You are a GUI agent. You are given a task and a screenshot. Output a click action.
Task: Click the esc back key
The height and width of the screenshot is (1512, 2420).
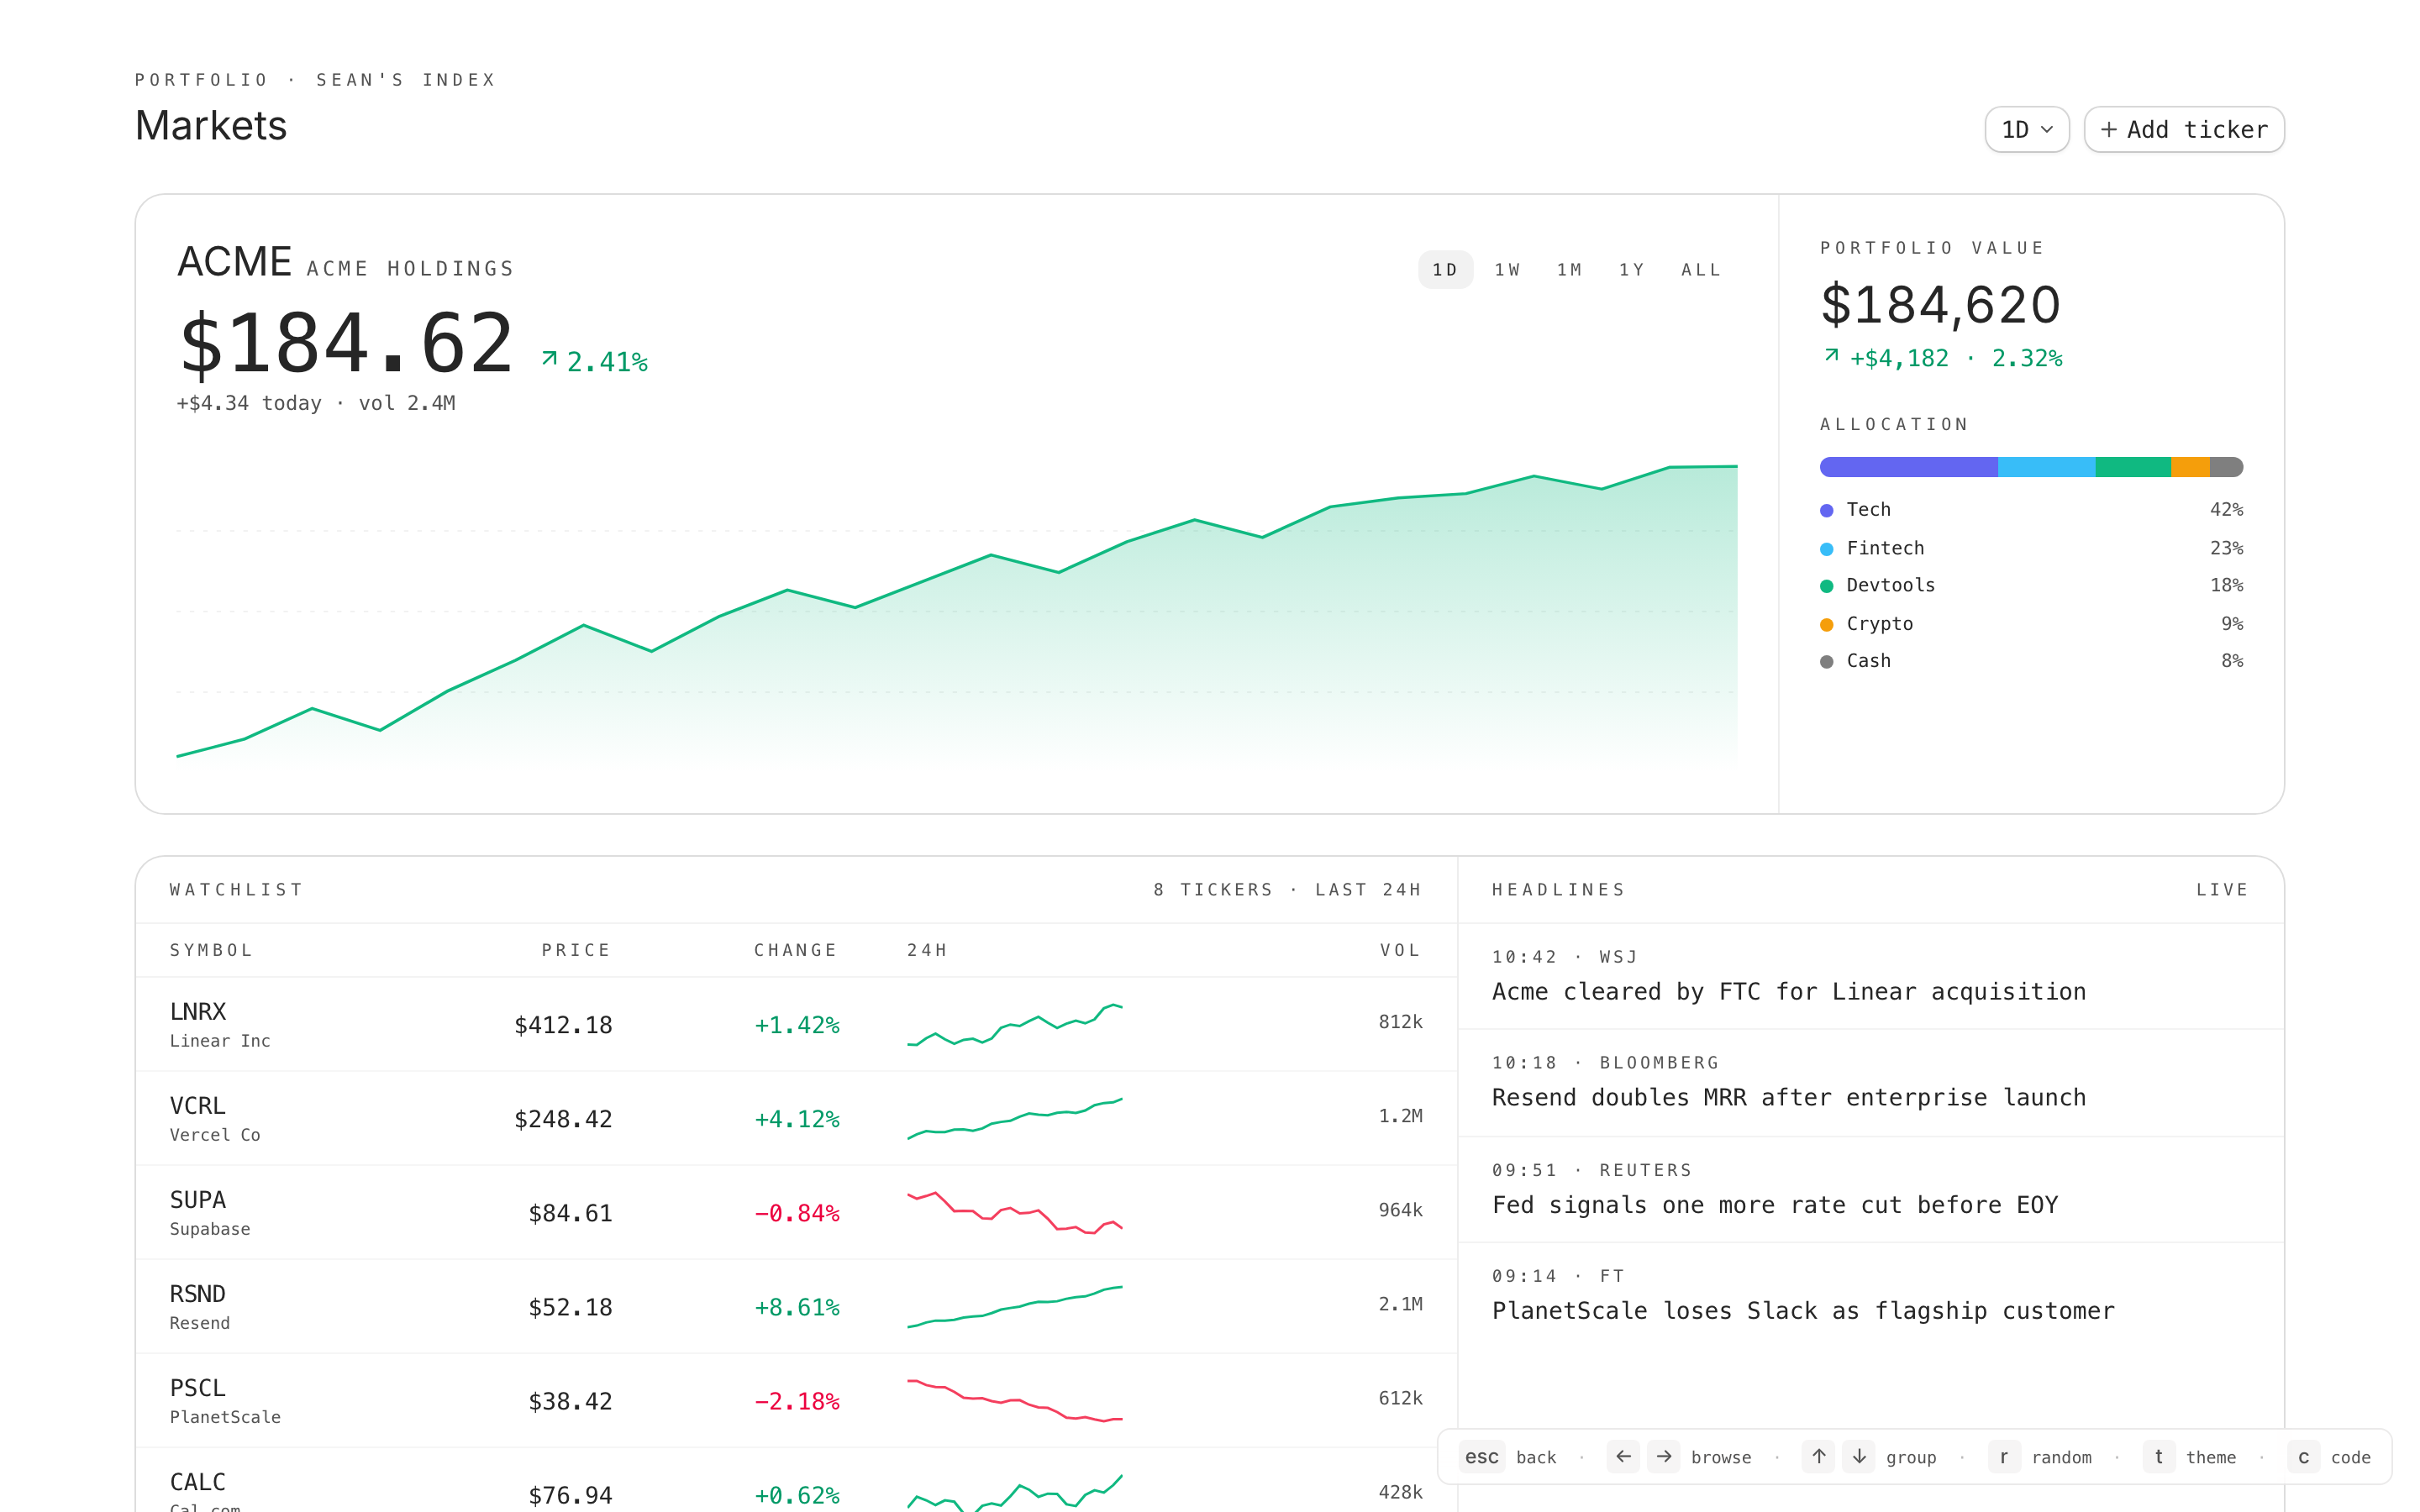coord(1481,1457)
